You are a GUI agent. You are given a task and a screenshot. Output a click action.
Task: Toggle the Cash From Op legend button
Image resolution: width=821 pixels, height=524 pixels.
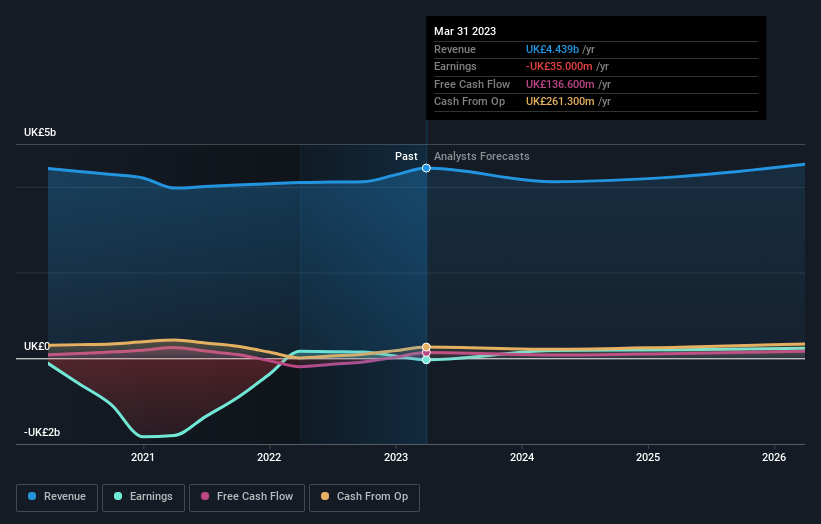(364, 497)
